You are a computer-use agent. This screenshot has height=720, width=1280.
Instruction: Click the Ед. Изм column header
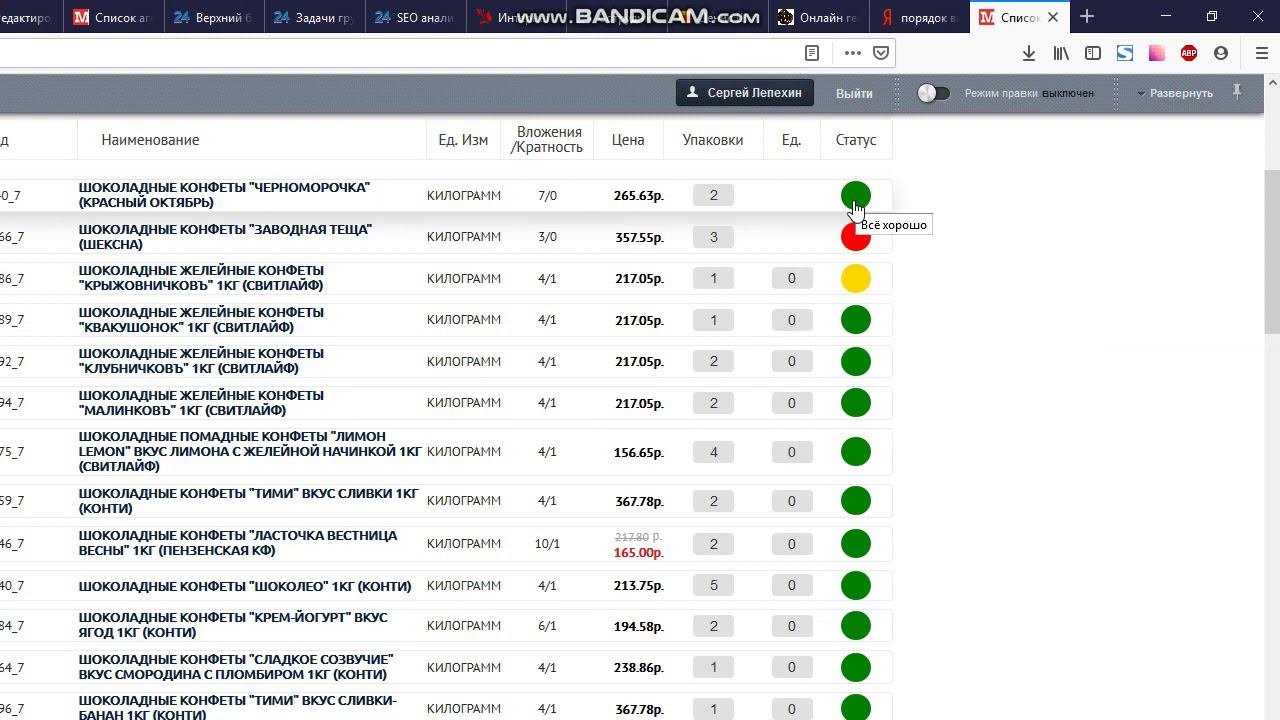[x=463, y=140]
